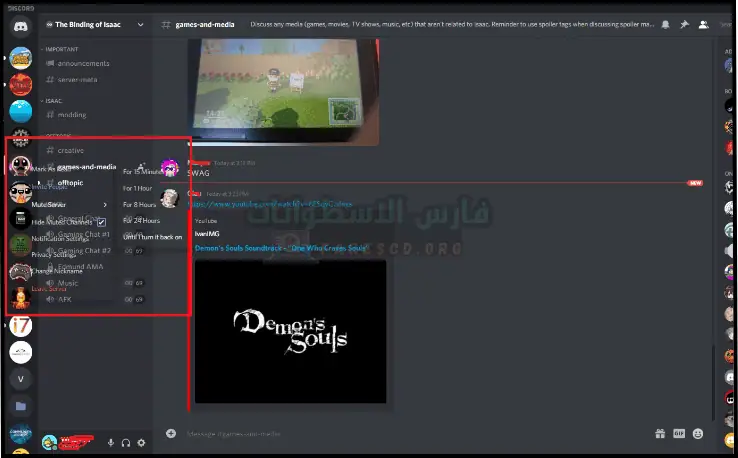The width and height of the screenshot is (738, 458).
Task: Open the gift Nitro icon
Action: pyautogui.click(x=660, y=434)
